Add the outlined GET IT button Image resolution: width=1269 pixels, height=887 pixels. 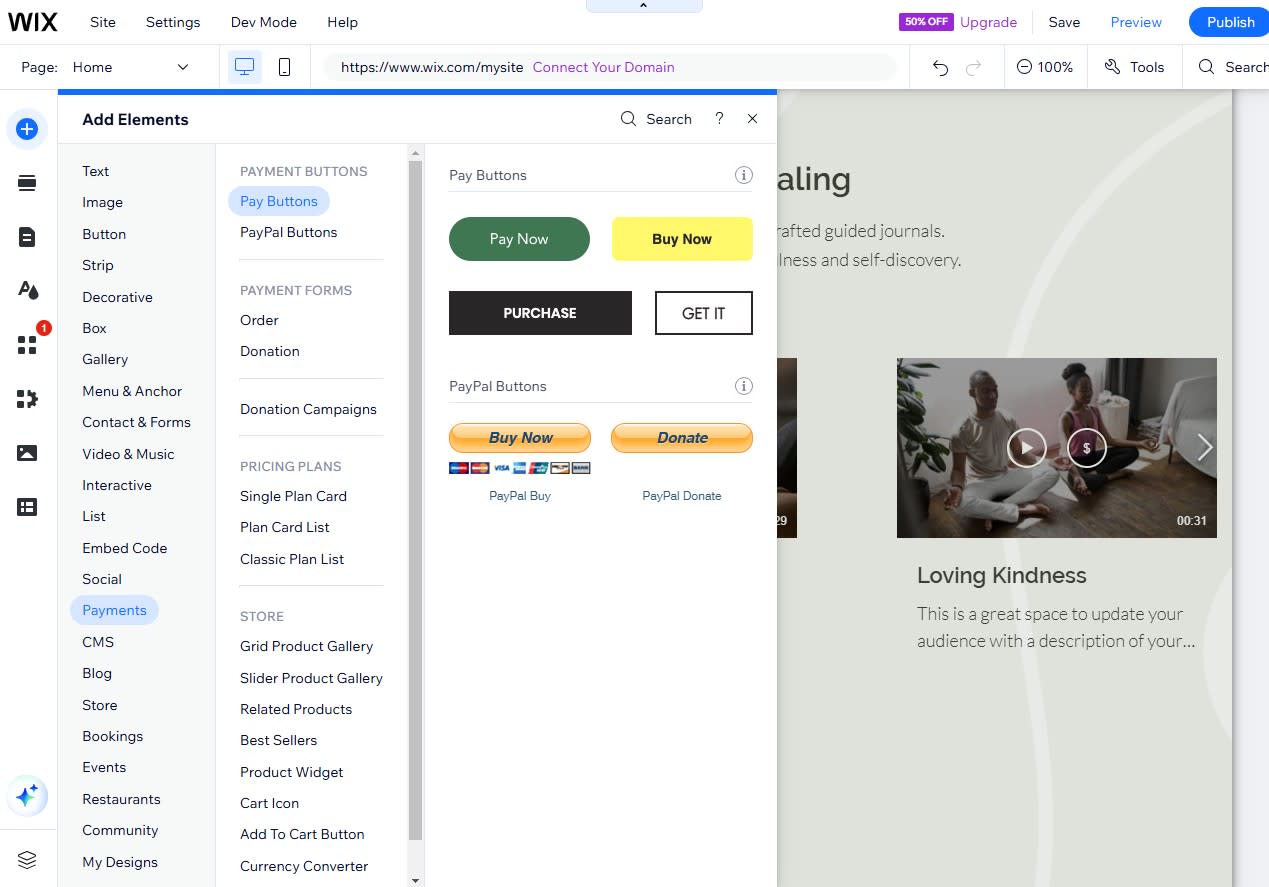[x=704, y=313]
